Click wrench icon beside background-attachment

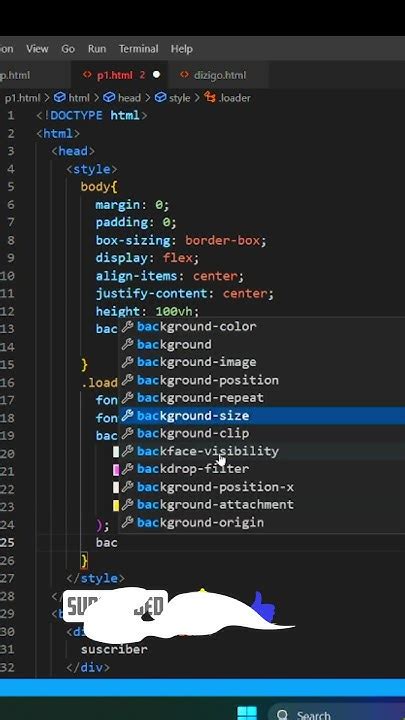(x=128, y=504)
